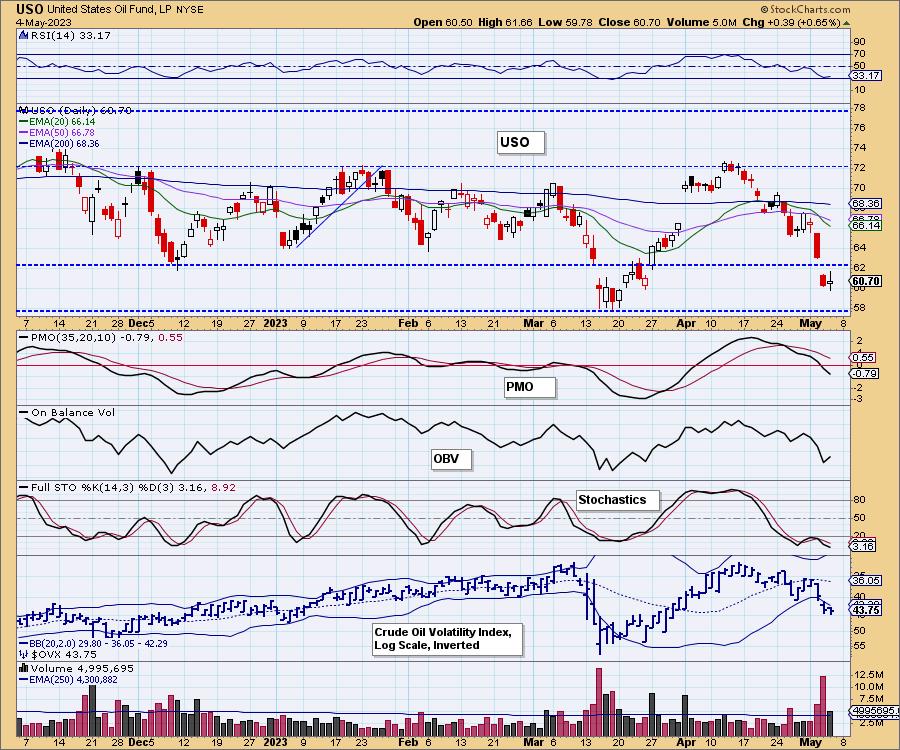Click the Crude Oil Volatility Index annotation box
The height and width of the screenshot is (750, 900).
448,639
